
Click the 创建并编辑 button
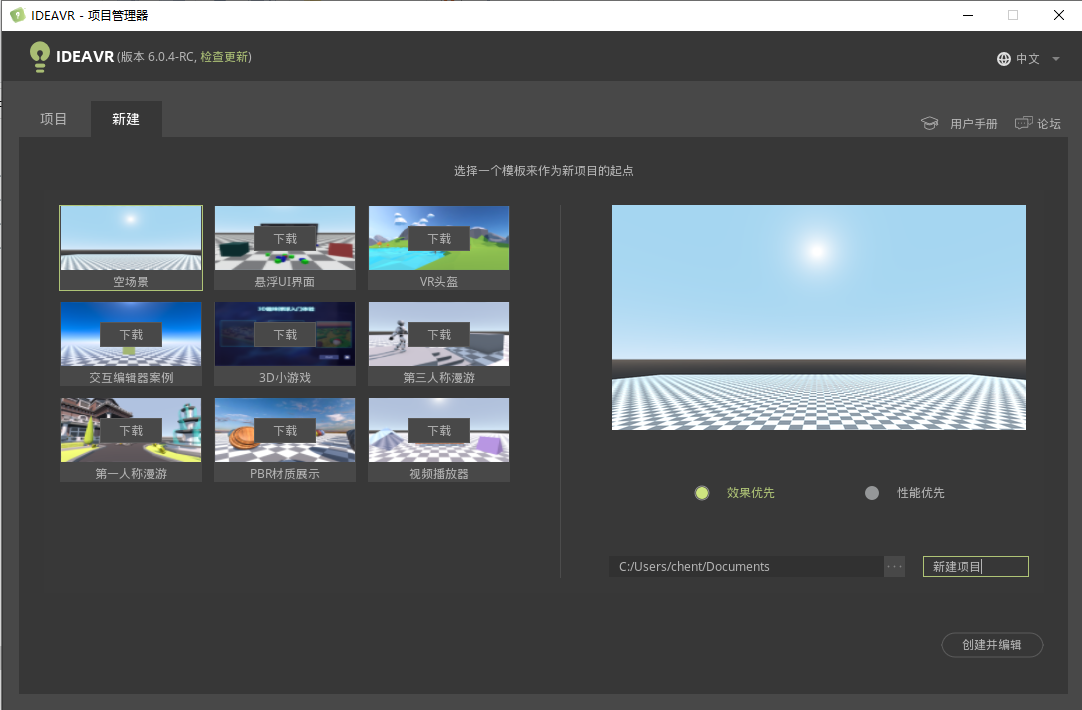click(992, 644)
